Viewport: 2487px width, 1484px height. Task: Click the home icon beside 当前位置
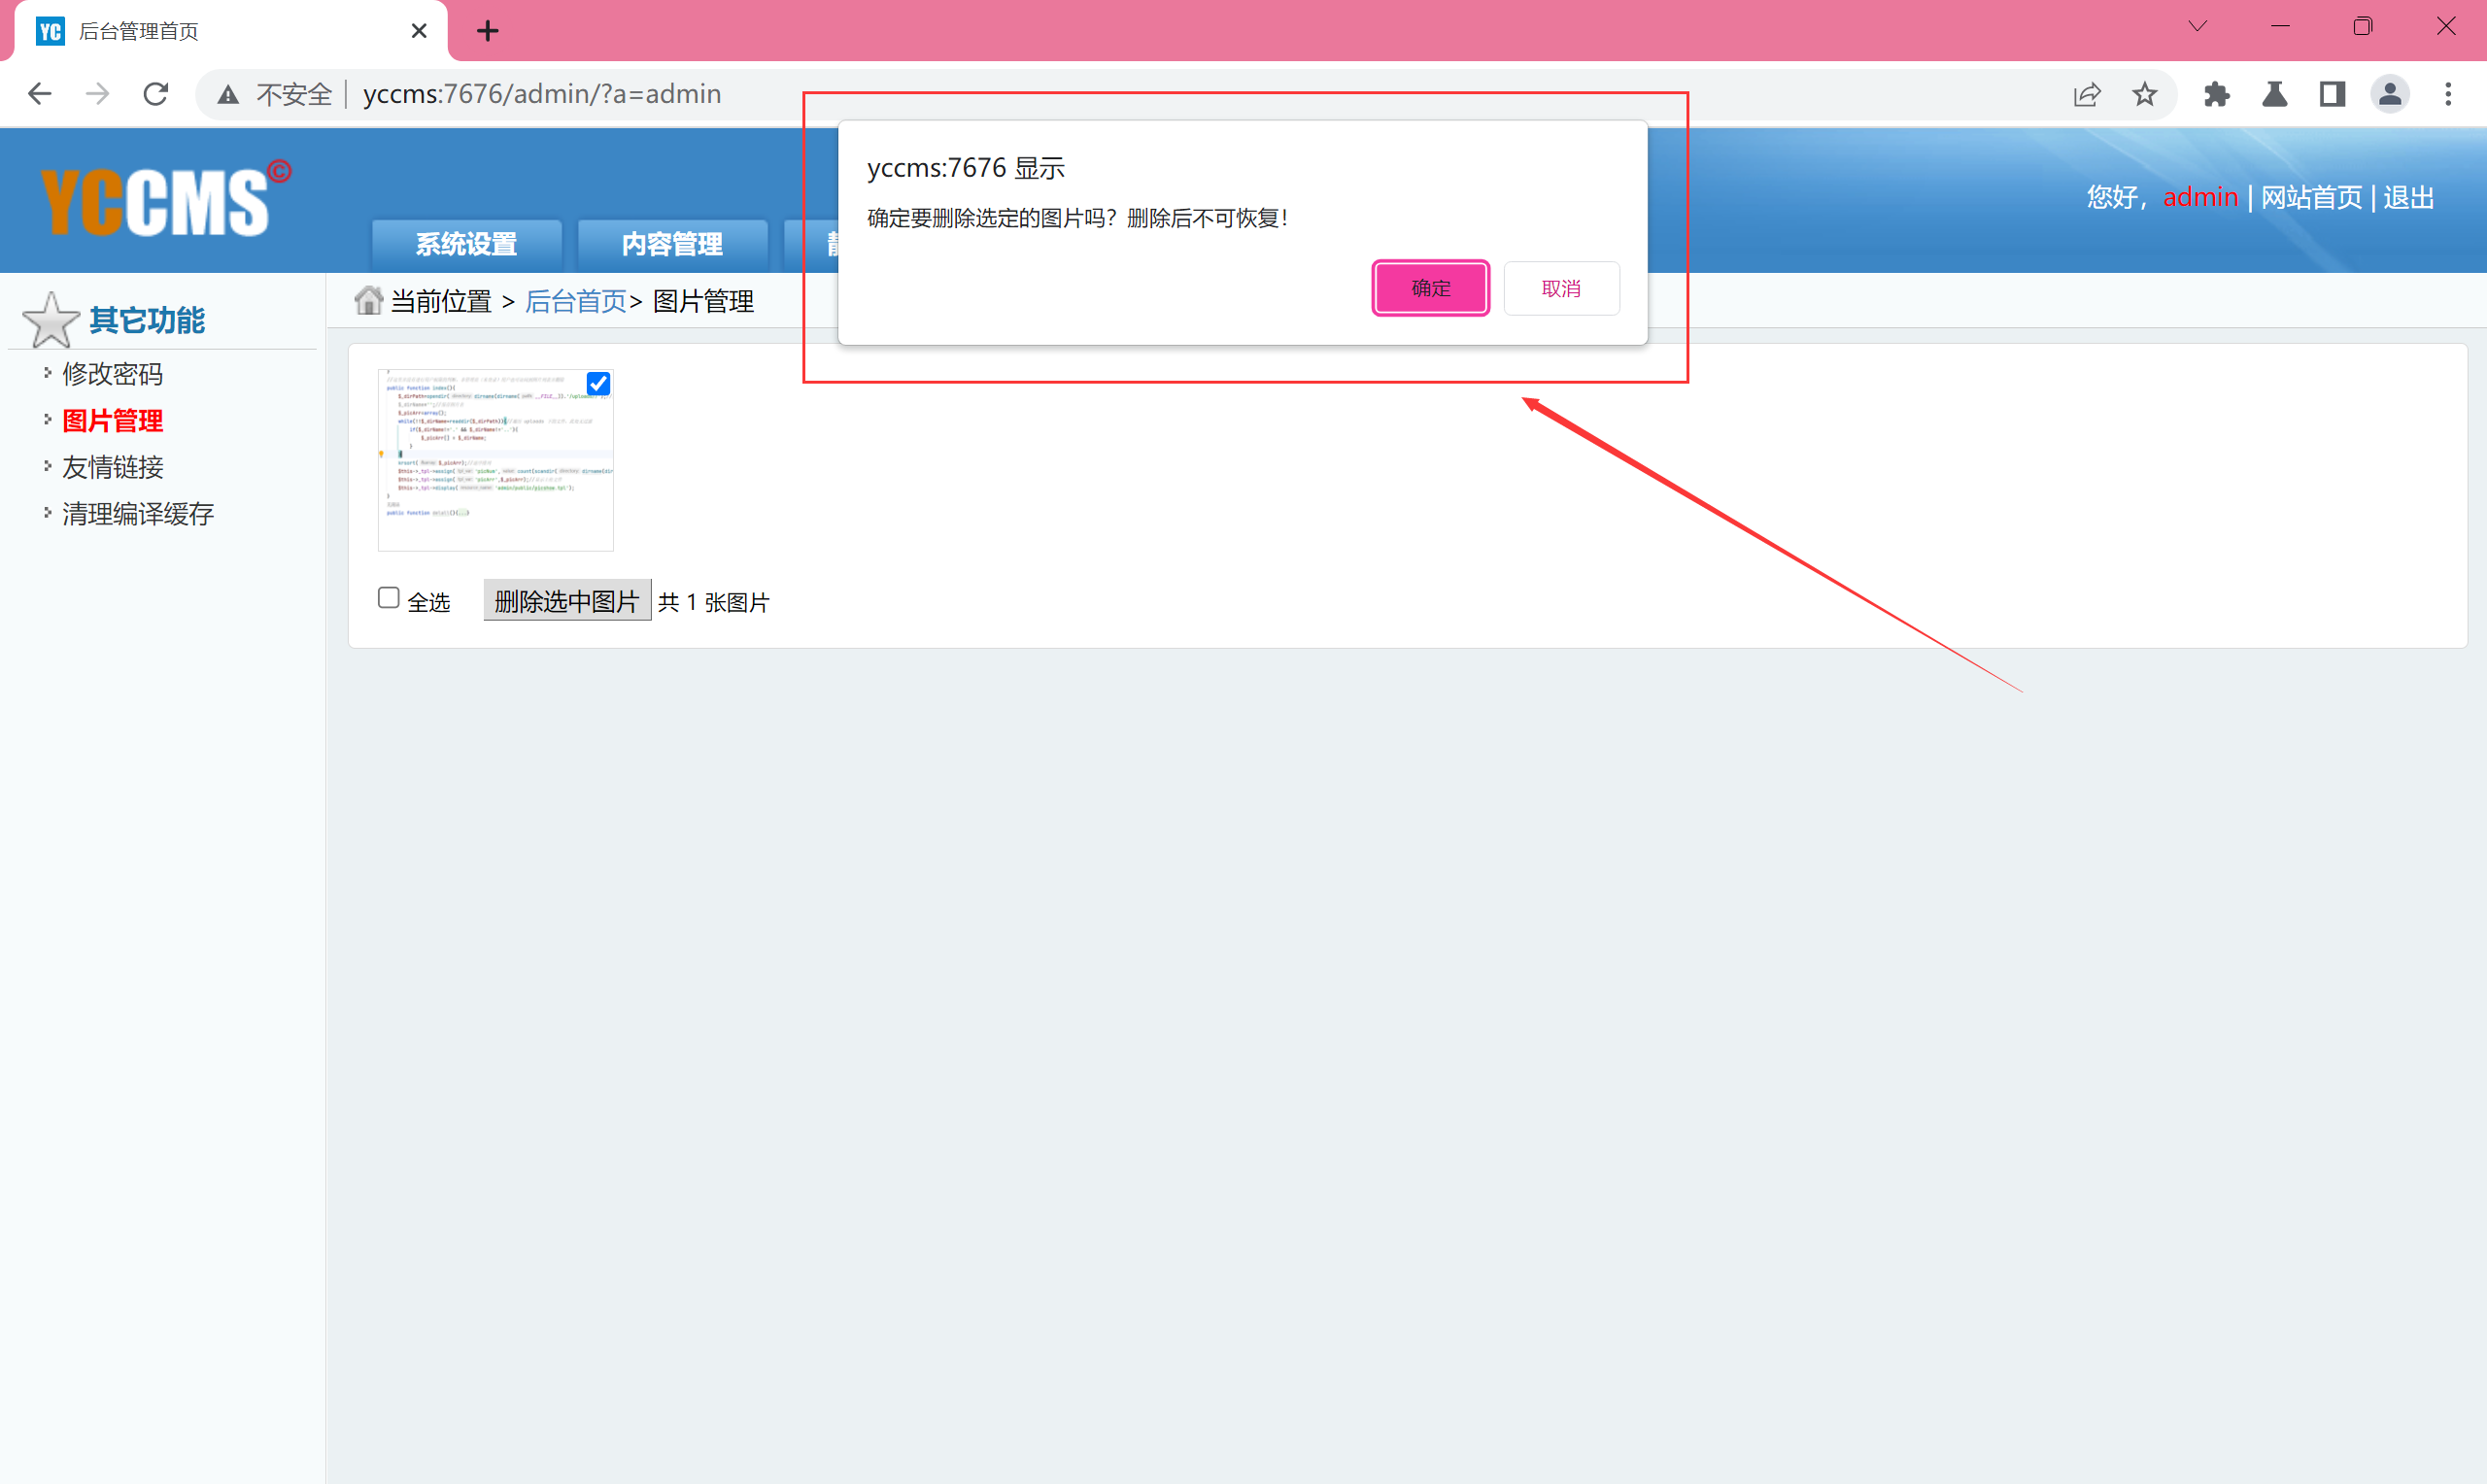(368, 300)
